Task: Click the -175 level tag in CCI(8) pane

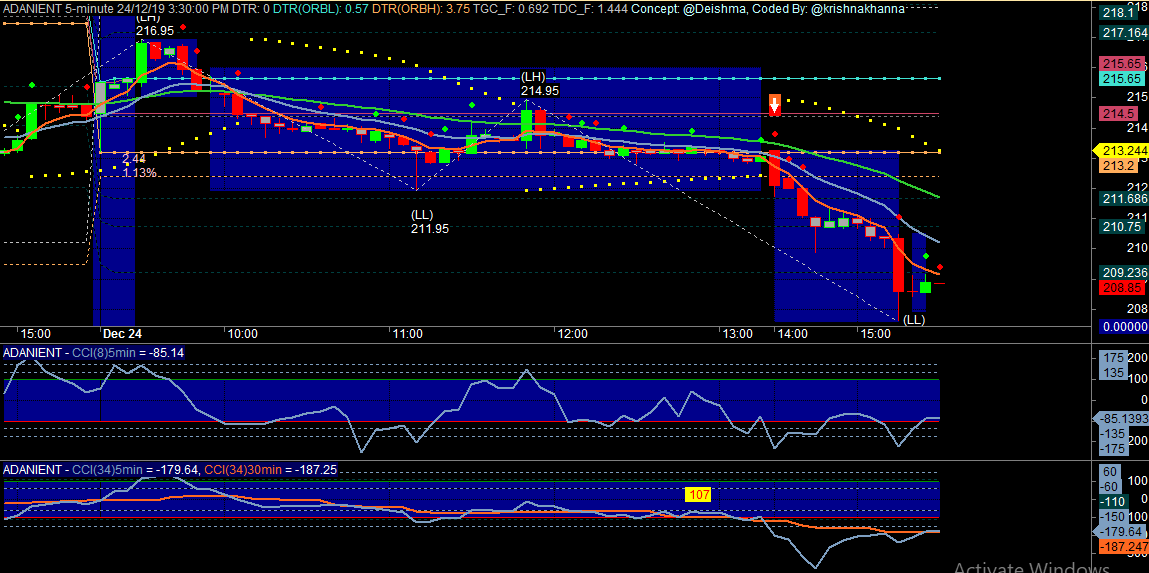Action: [x=1113, y=448]
